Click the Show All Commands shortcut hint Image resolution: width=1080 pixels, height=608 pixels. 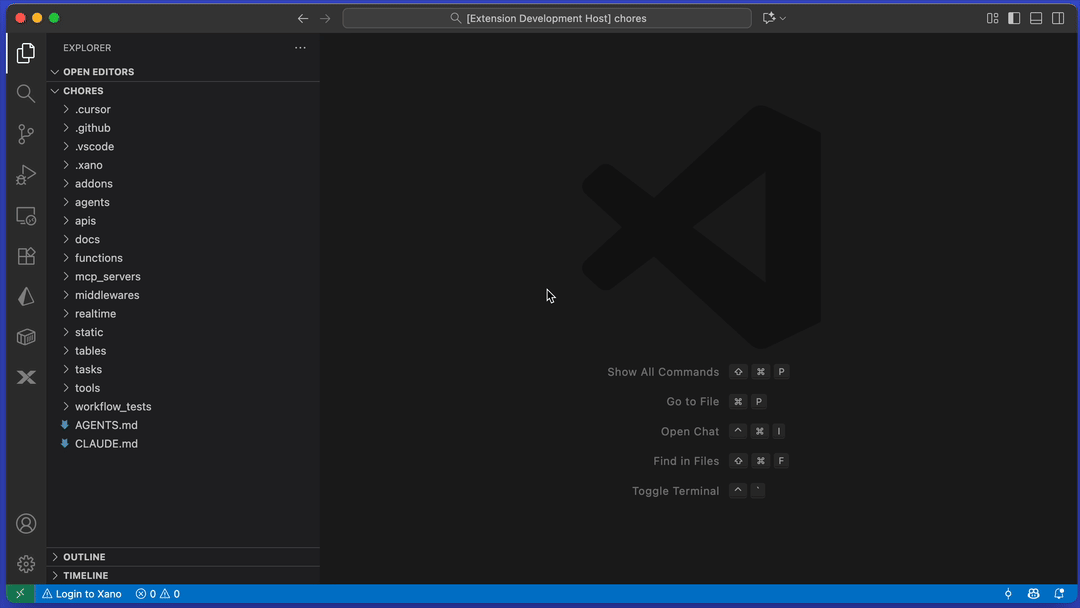point(697,372)
